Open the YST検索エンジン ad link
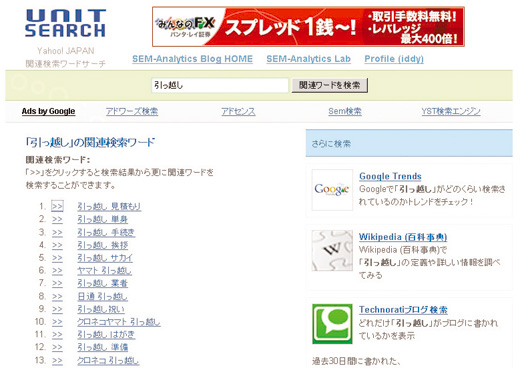Image resolution: width=520 pixels, height=368 pixels. [451, 111]
